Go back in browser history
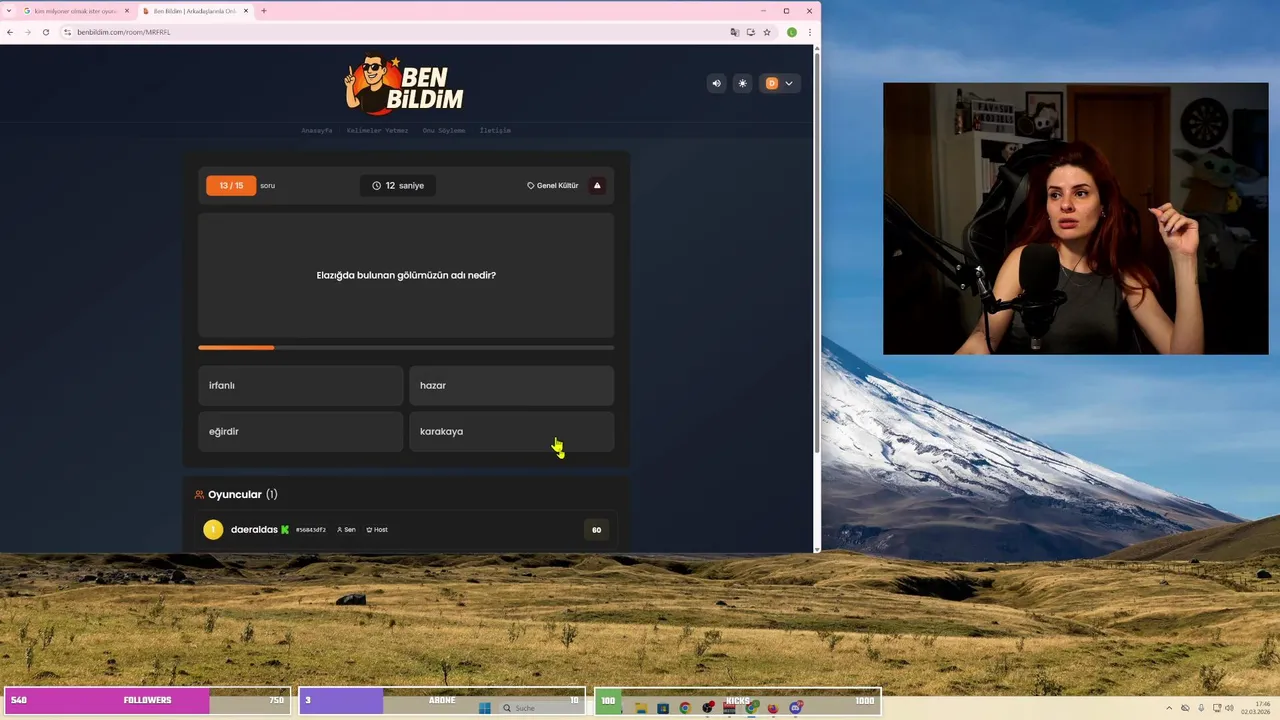1280x720 pixels. [x=10, y=32]
